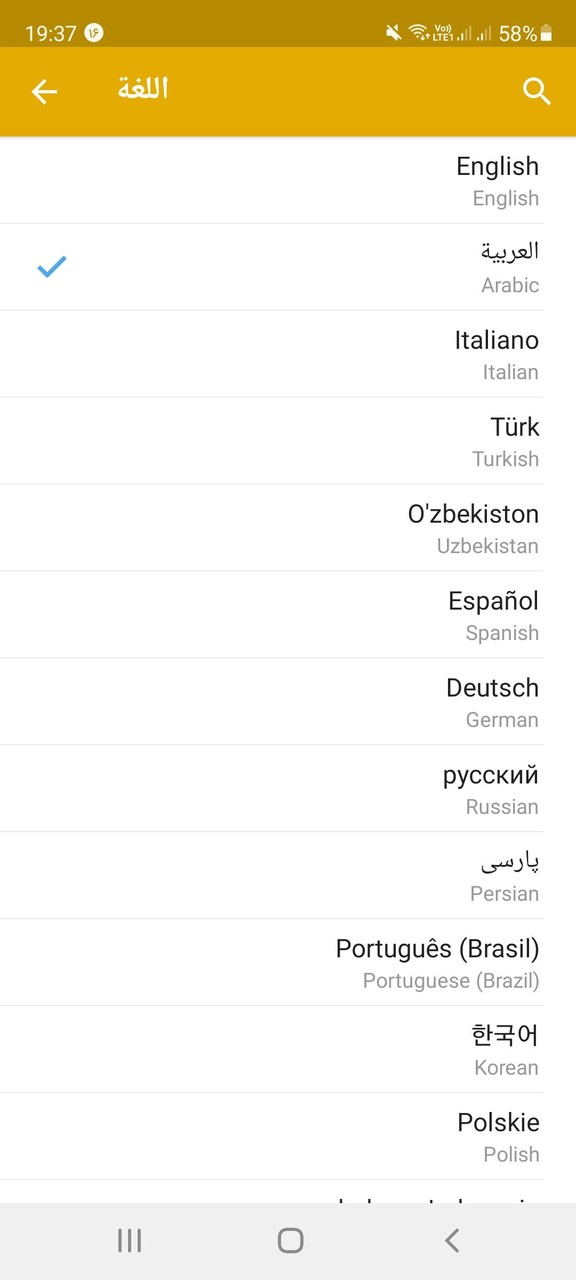This screenshot has height=1280, width=576.
Task: Tap the battery icon showing 58%
Action: click(x=543, y=30)
